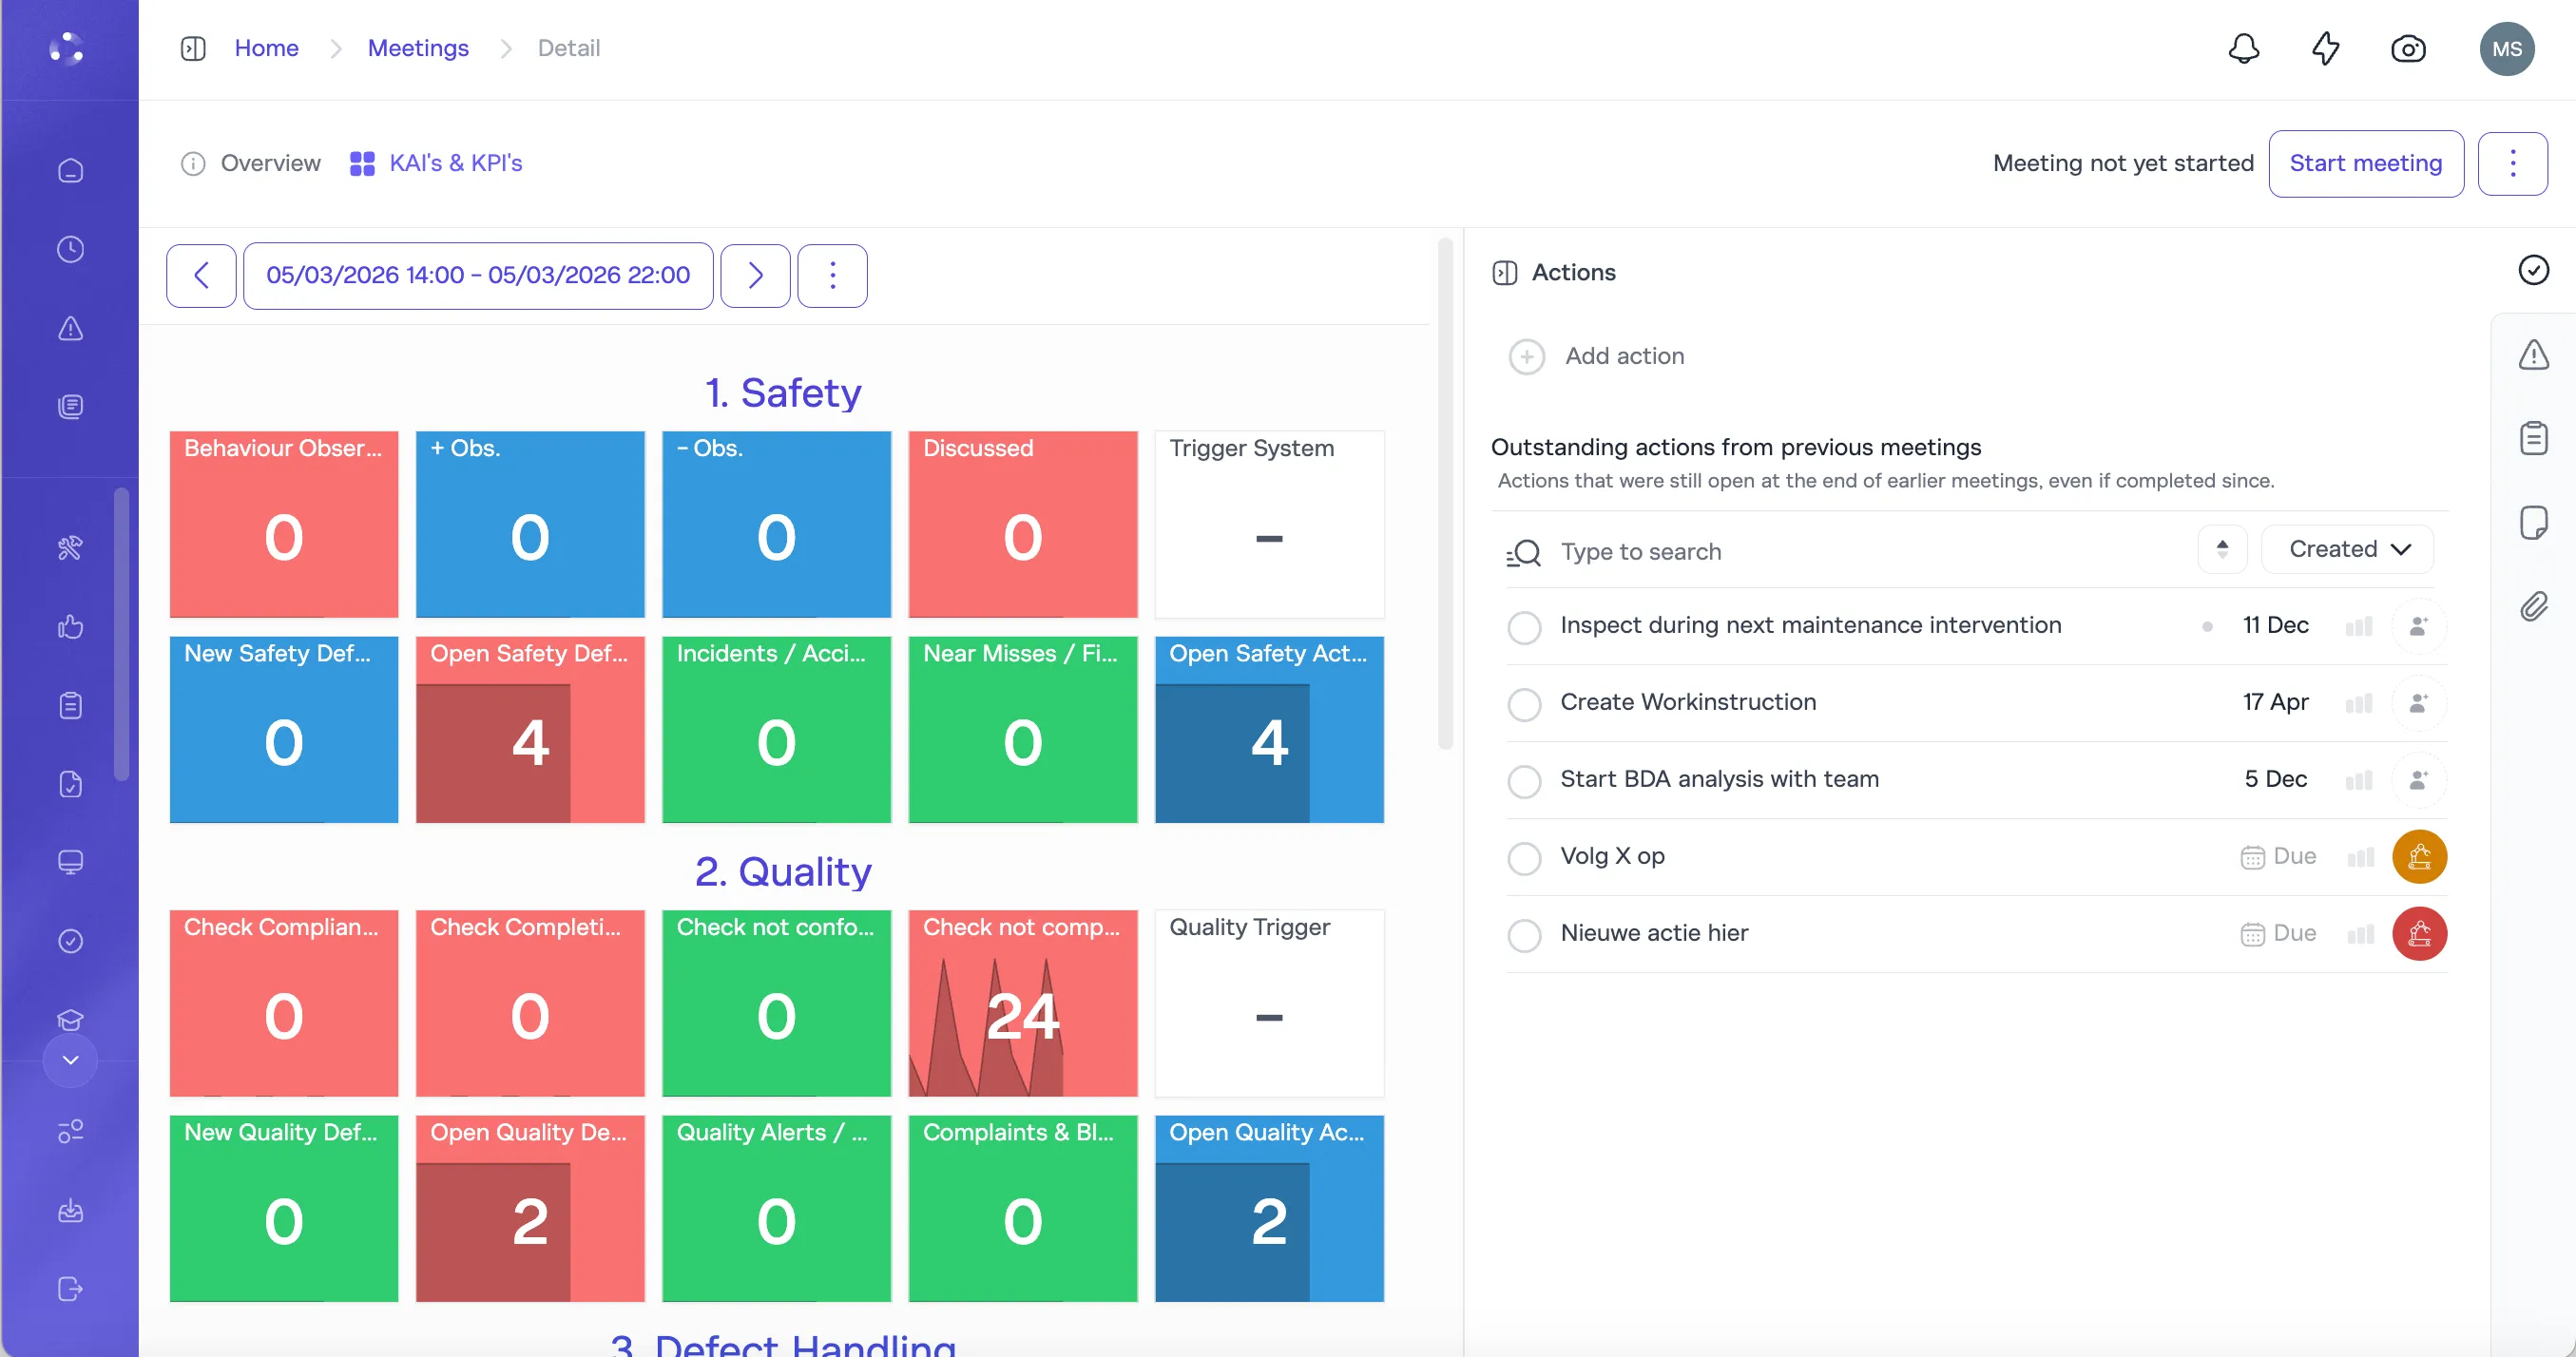Mark 'Create Workinstruction' action as complete
The height and width of the screenshot is (1357, 2576).
1523,703
